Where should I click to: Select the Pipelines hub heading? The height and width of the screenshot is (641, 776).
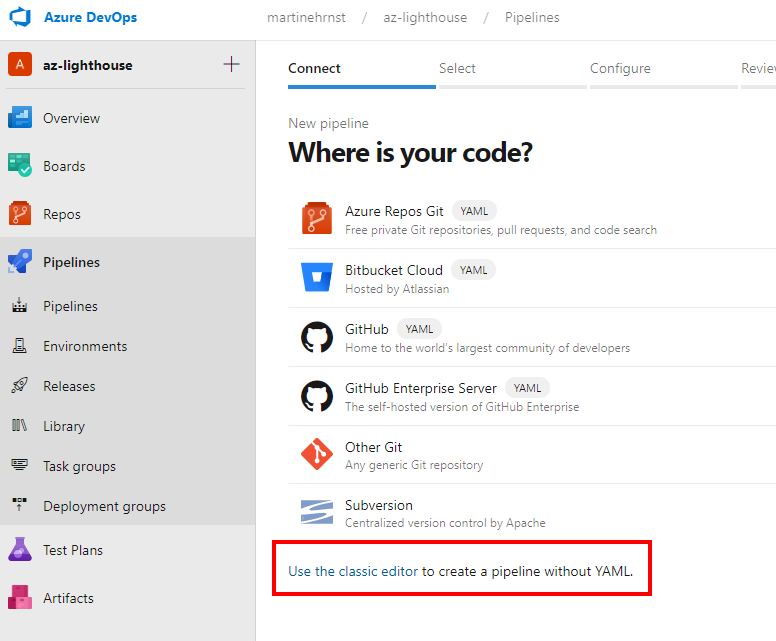coord(71,262)
